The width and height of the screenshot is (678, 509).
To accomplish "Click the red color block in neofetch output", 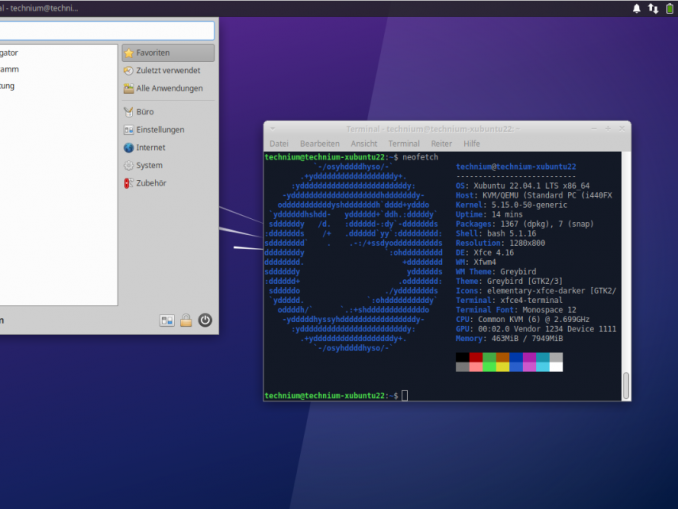I will tap(476, 357).
